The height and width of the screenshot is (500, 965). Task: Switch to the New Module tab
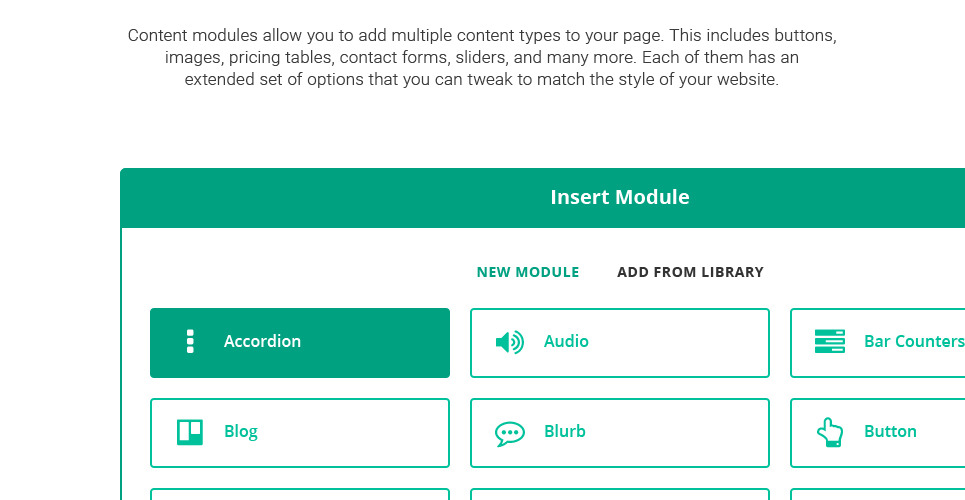pos(528,272)
